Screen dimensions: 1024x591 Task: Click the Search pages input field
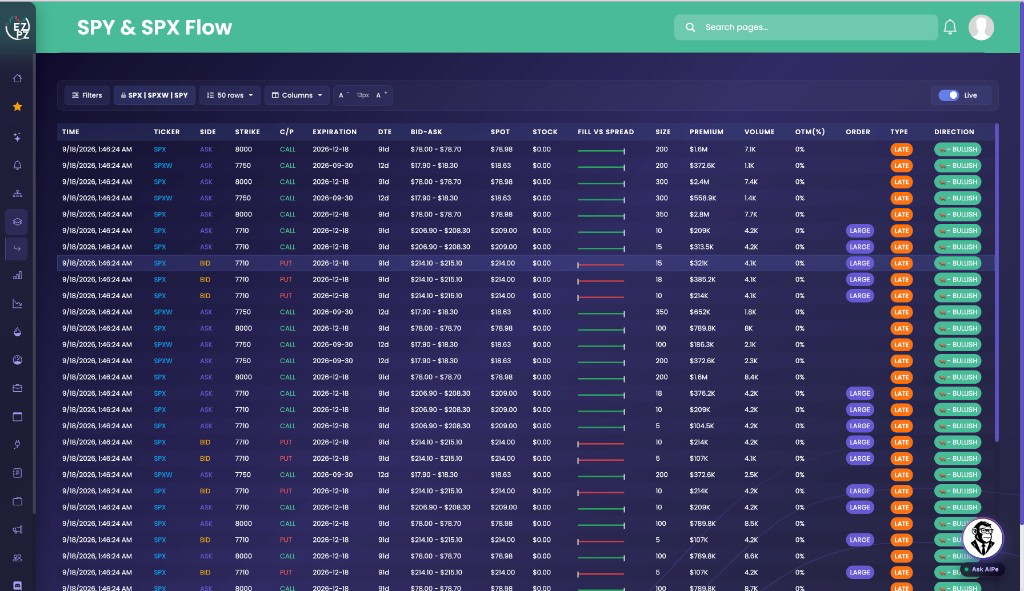[806, 27]
